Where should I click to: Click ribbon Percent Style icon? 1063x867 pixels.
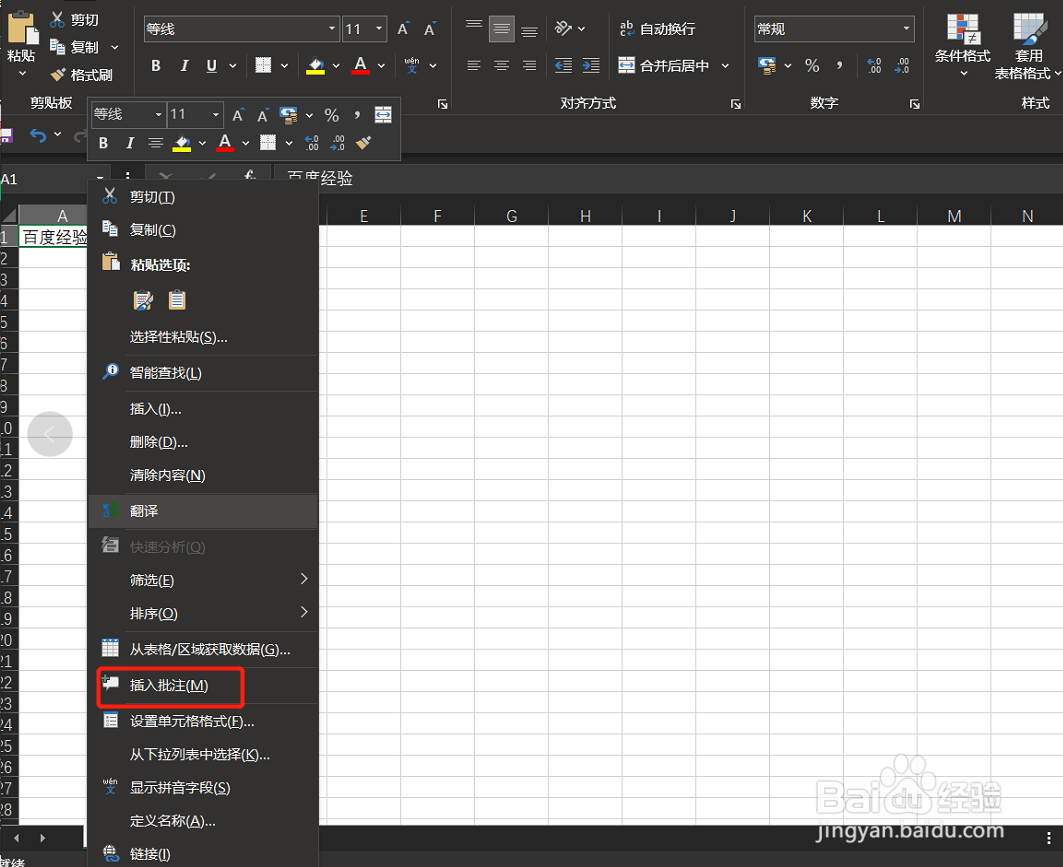click(812, 66)
